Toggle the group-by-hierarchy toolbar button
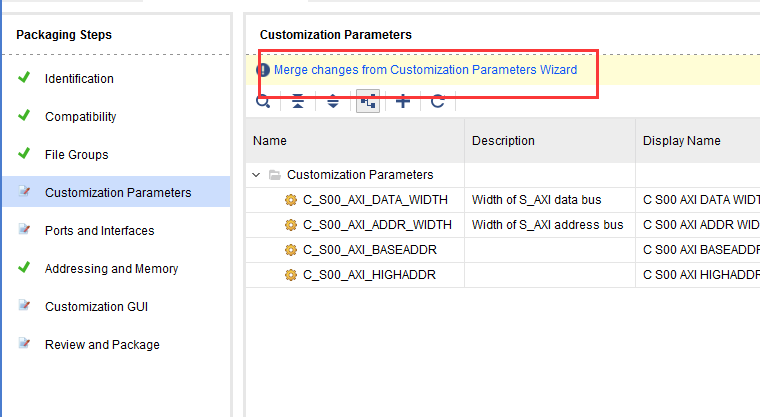Screen dimensions: 760x417 click(367, 101)
